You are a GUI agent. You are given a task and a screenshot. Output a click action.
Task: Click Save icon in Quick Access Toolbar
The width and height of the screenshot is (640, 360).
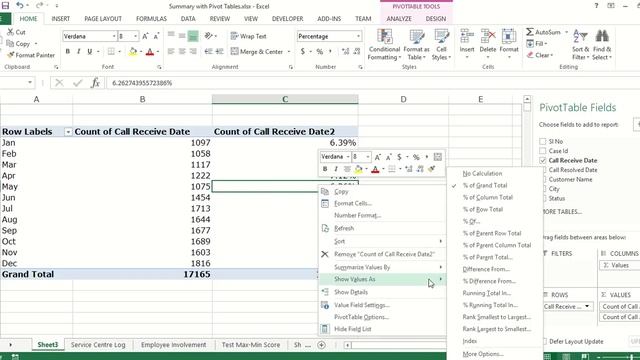click(x=5, y=6)
